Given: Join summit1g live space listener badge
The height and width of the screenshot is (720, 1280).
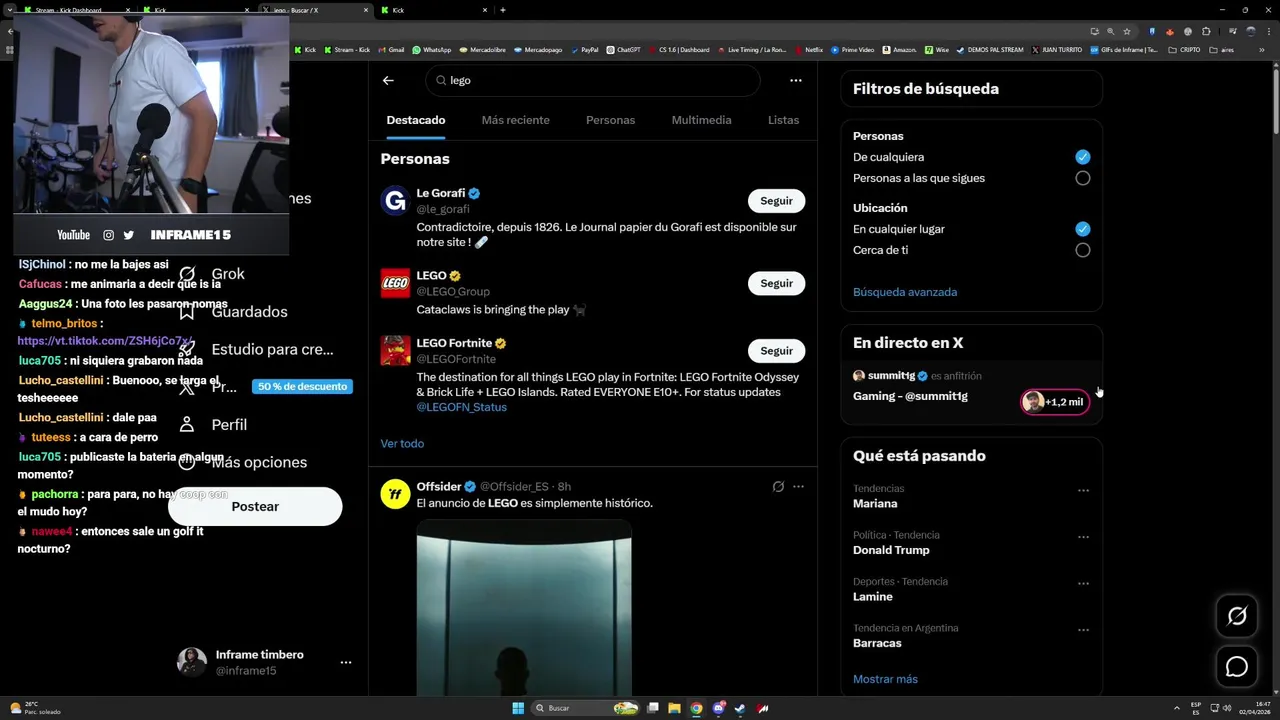Looking at the screenshot, I should tap(1055, 402).
